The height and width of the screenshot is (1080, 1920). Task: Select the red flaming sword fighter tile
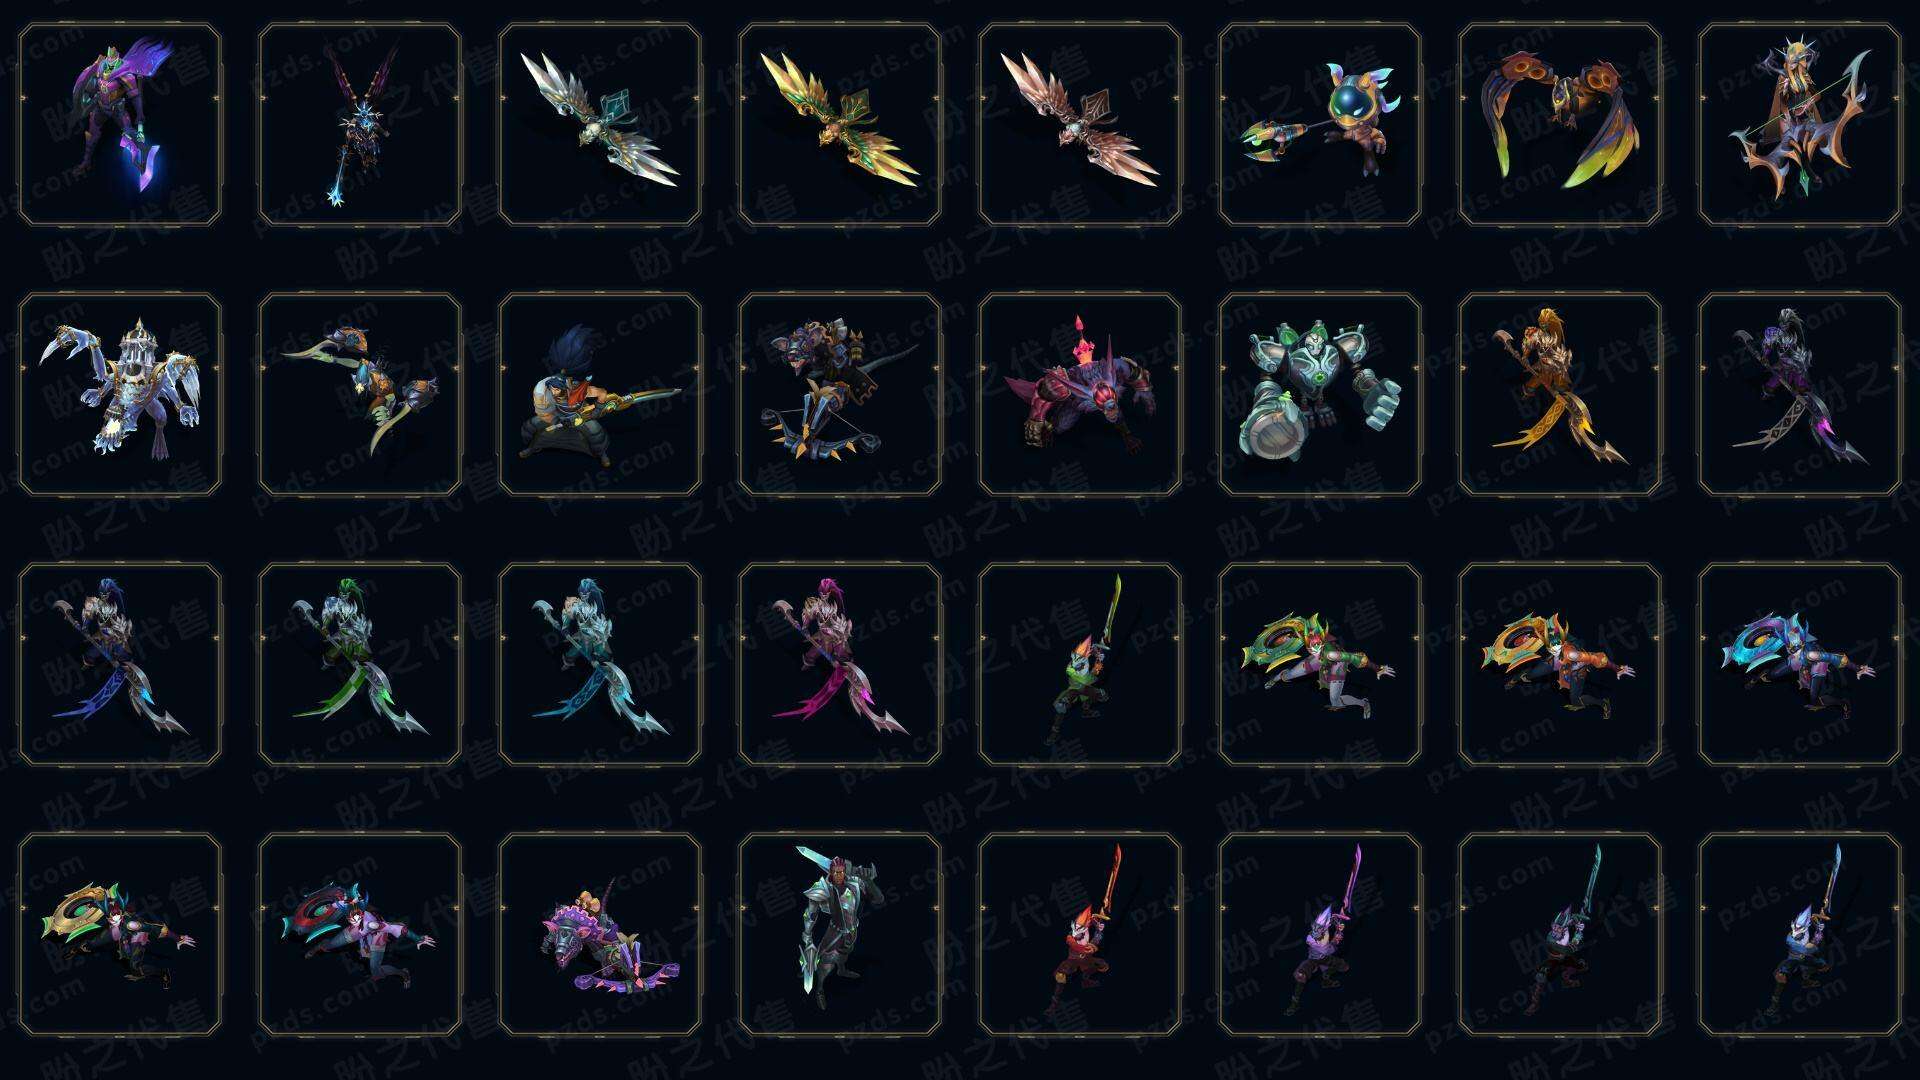(x=1080, y=934)
